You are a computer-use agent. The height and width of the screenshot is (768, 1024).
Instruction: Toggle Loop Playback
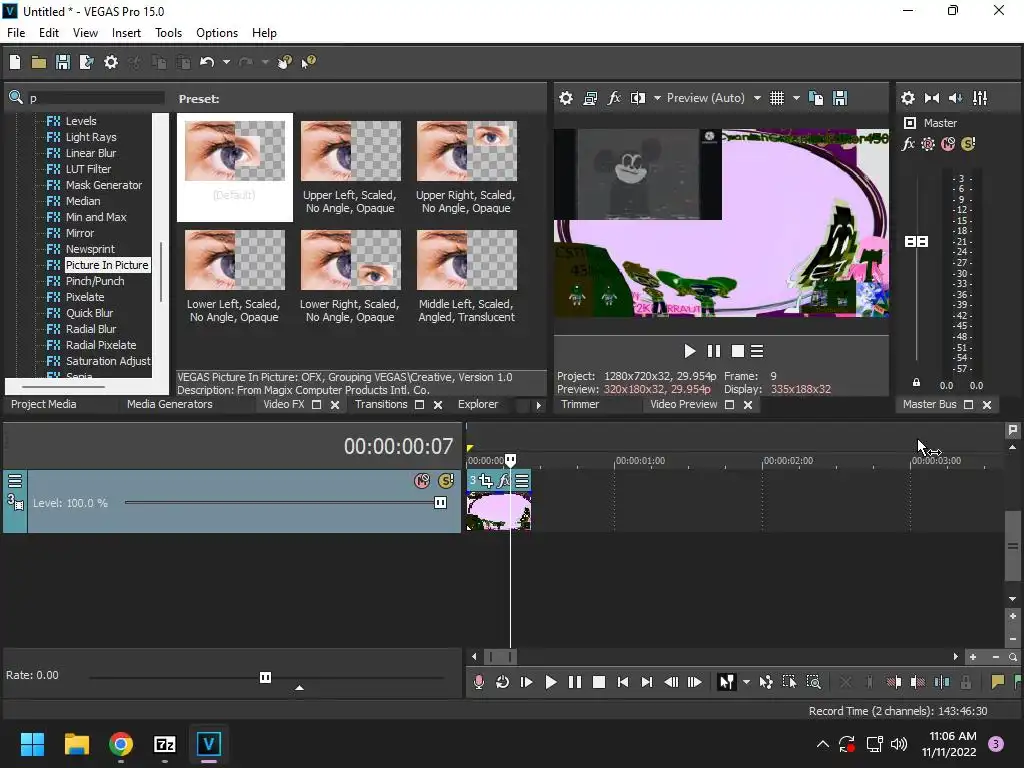tap(502, 682)
